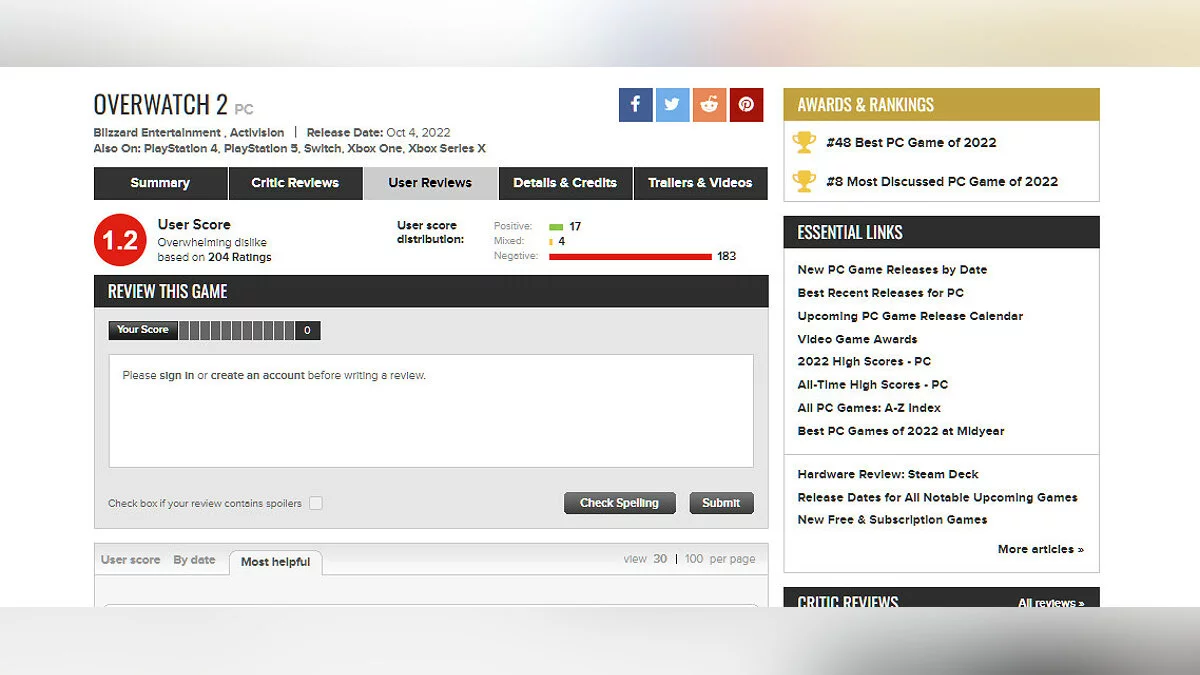Open the Details & Credits tab
1200x675 pixels.
point(565,183)
